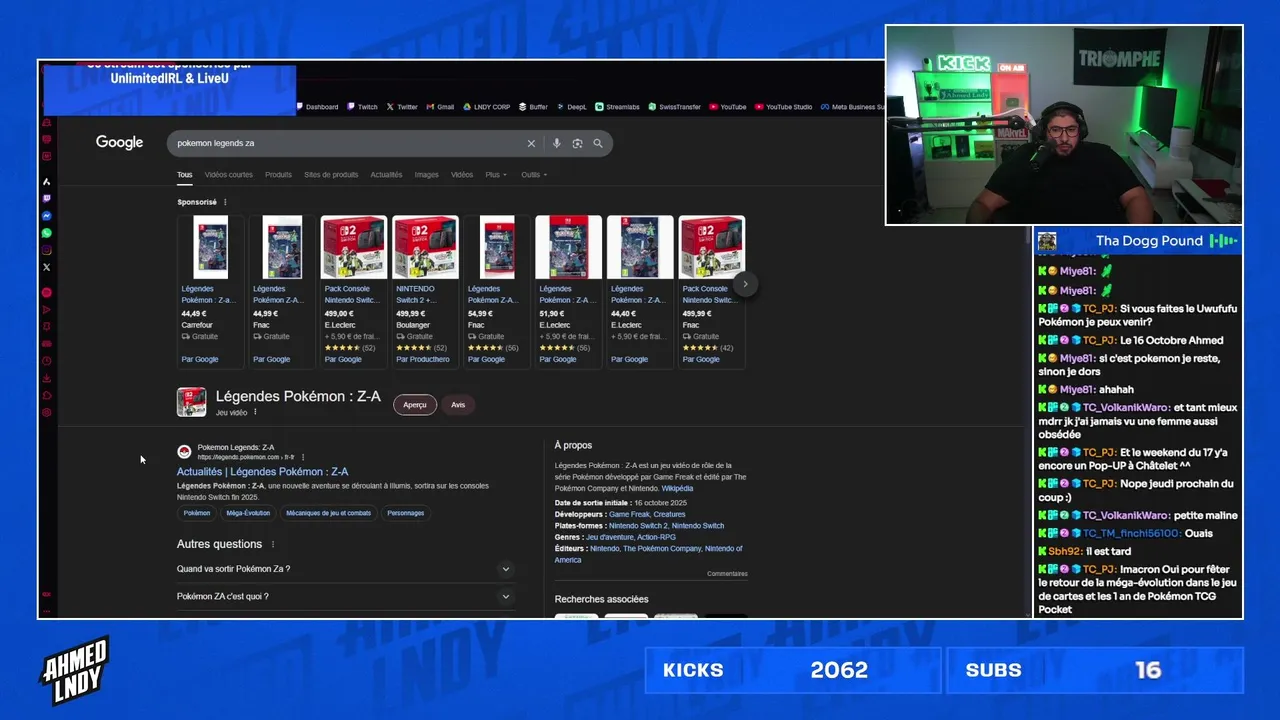Expand "Pokémon ZA c'est quoi ?" question
Image resolution: width=1280 pixels, height=720 pixels.
(346, 597)
